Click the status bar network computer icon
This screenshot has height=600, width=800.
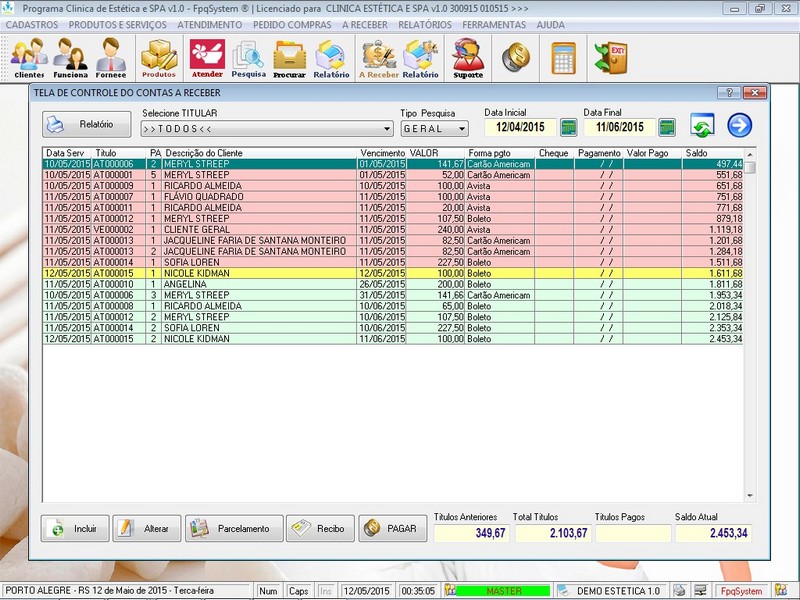click(701, 590)
